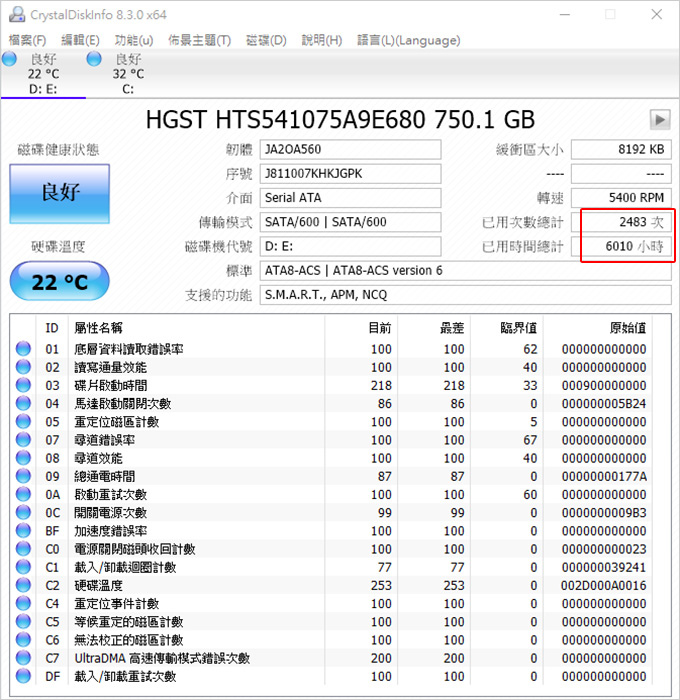680x700 pixels.
Task: Click status orb for attribute C6
Action: (23, 640)
